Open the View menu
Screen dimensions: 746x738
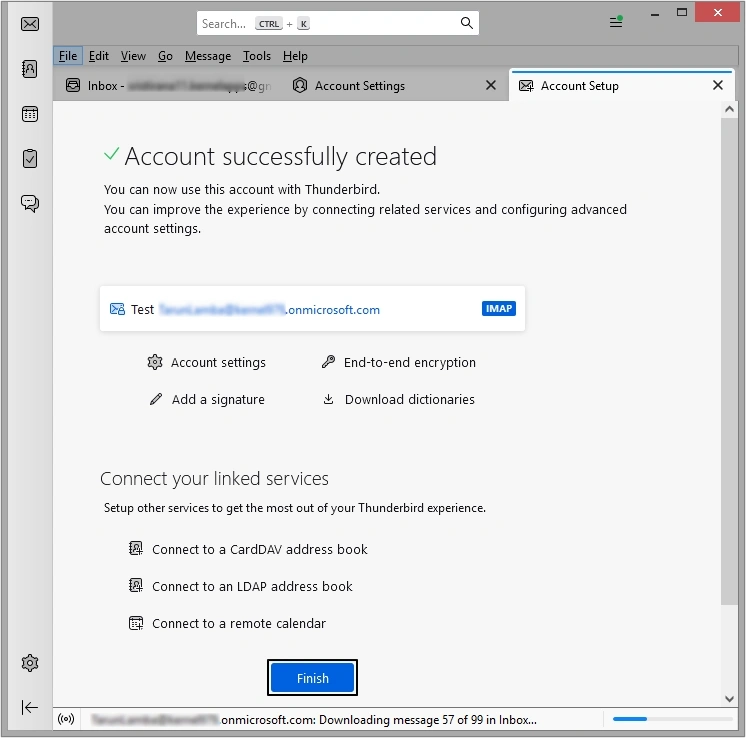[133, 56]
